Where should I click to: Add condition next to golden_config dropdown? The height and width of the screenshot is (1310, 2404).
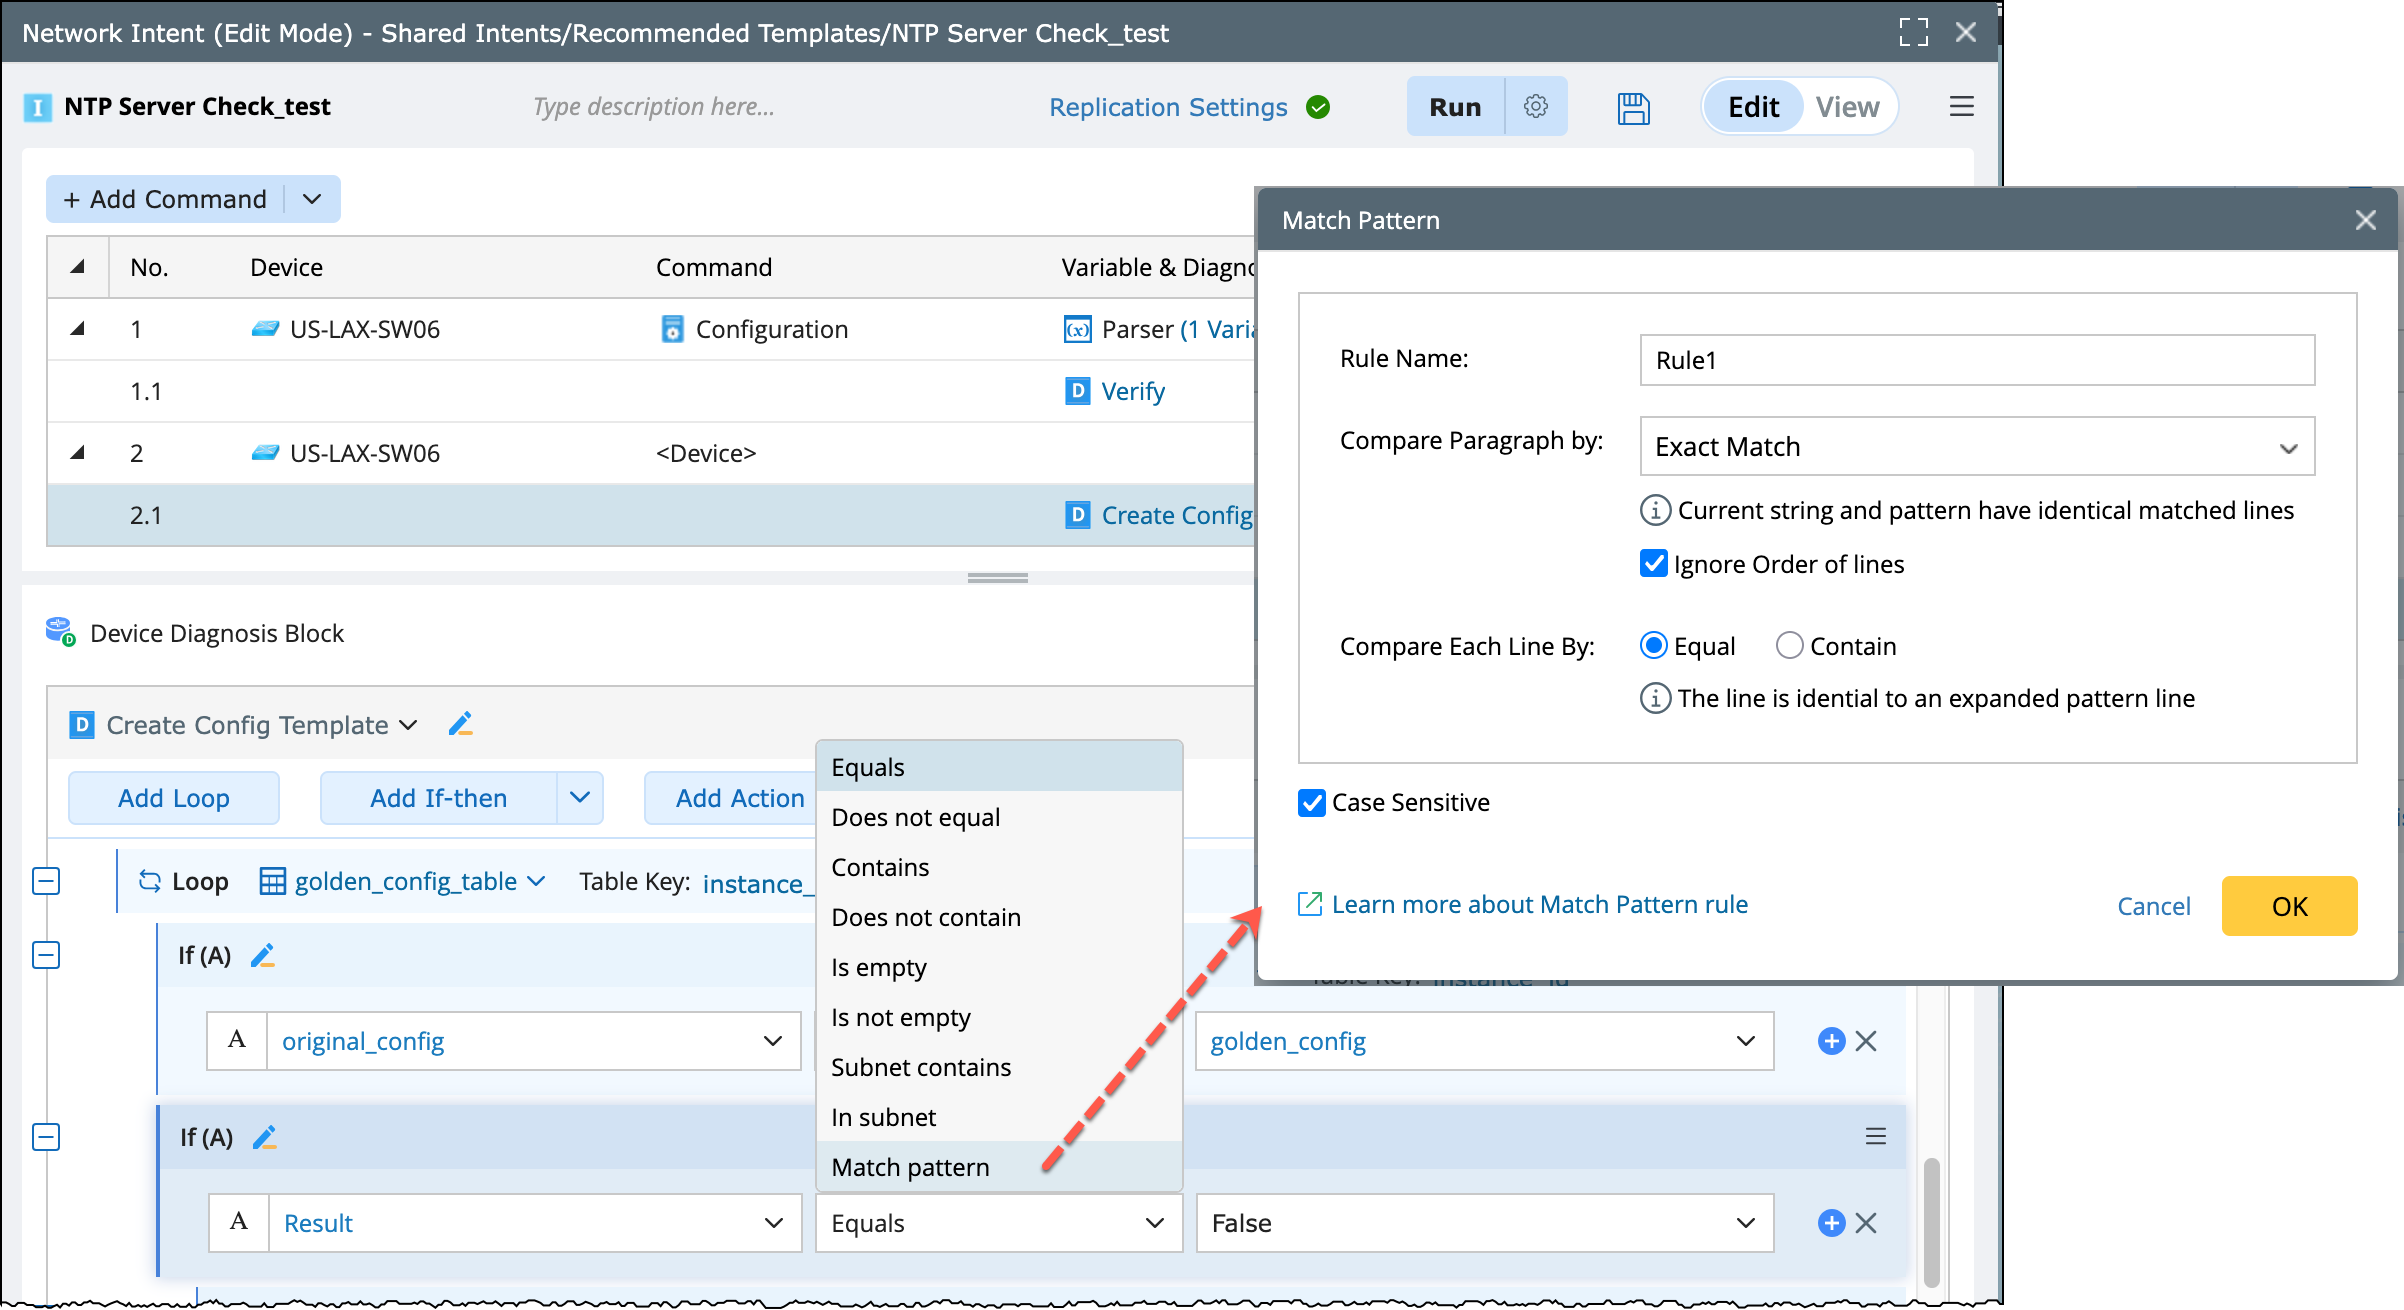pos(1830,1041)
